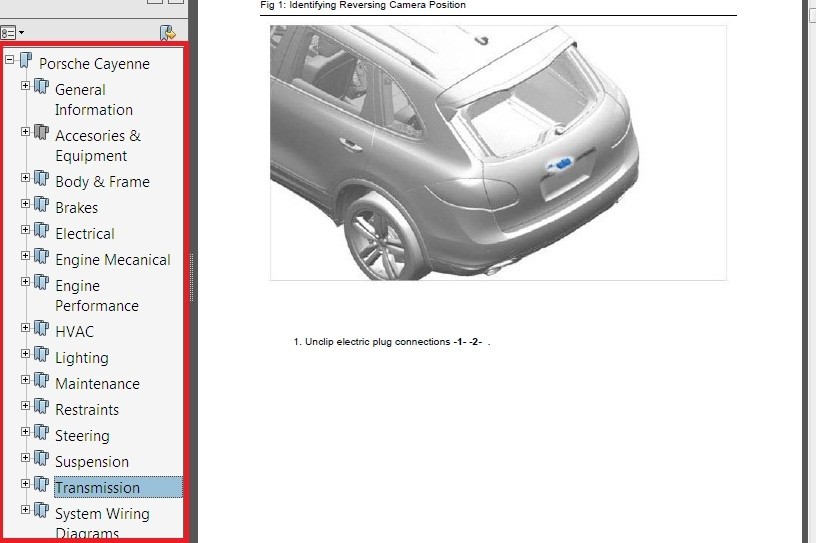Open the Body & Frame bookmark
Screen dimensions: 816x543
(103, 182)
